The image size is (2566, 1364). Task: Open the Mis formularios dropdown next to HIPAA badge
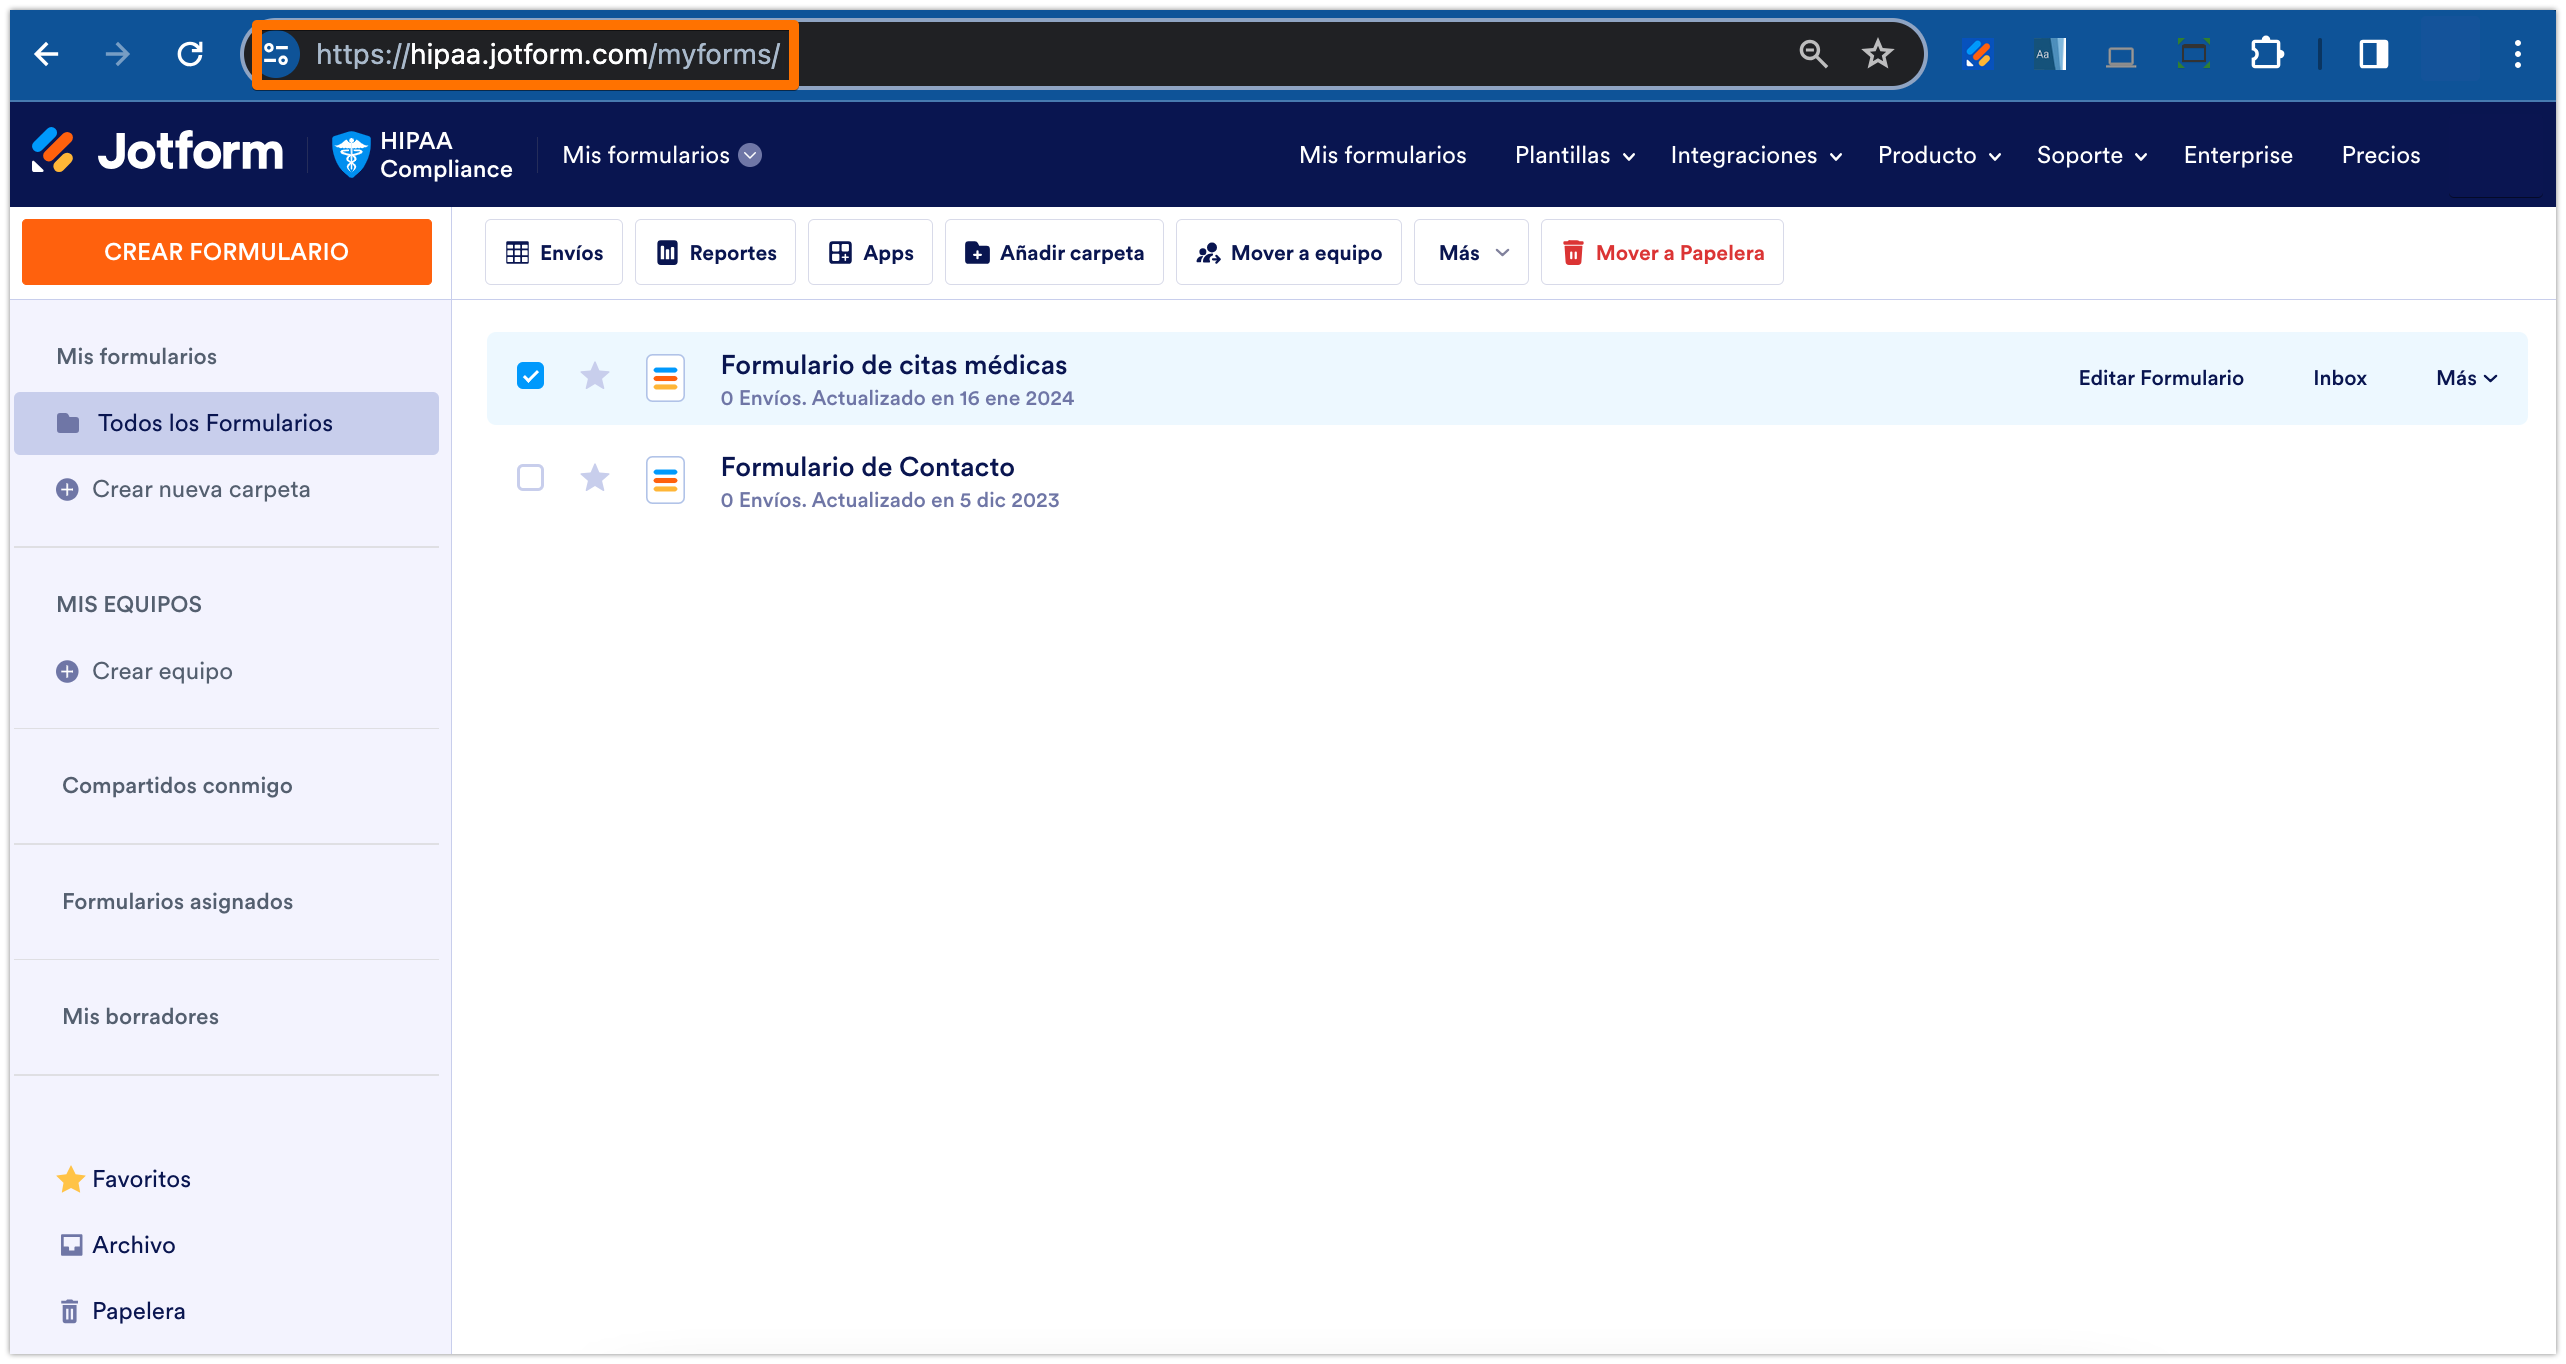click(x=661, y=155)
